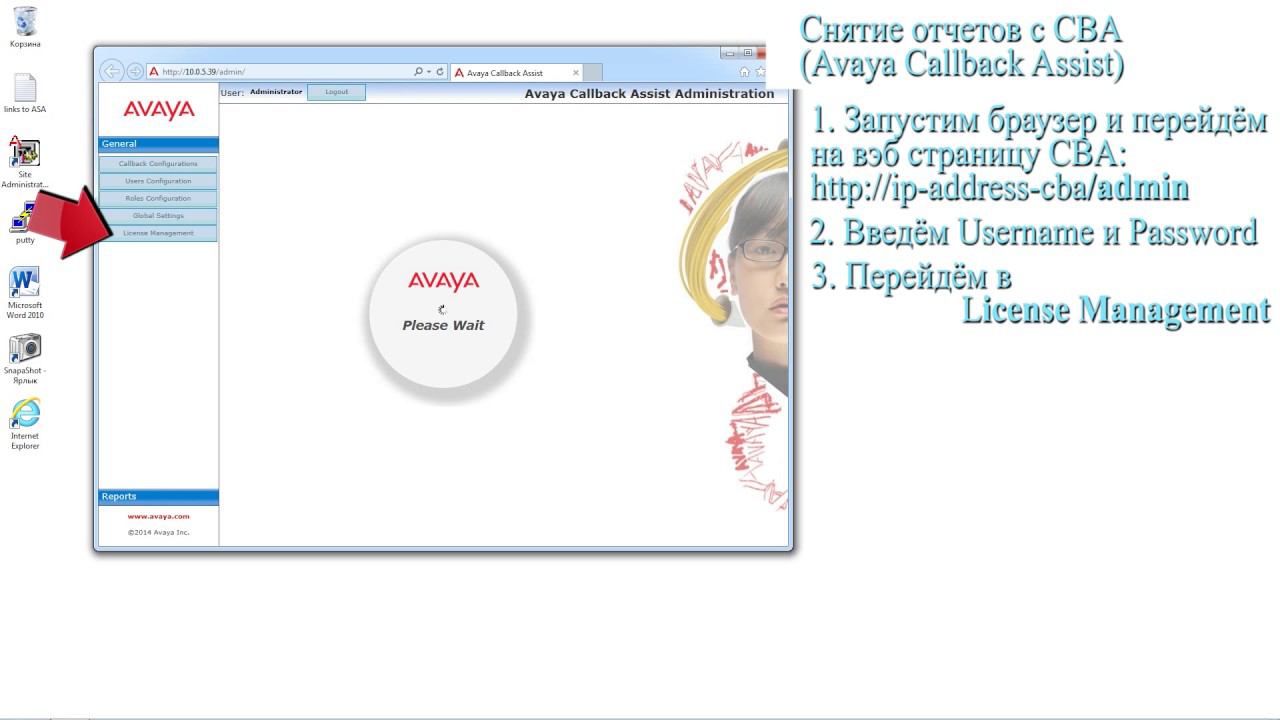1280x720 pixels.
Task: Click the search magnifier in the address bar
Action: coord(419,72)
